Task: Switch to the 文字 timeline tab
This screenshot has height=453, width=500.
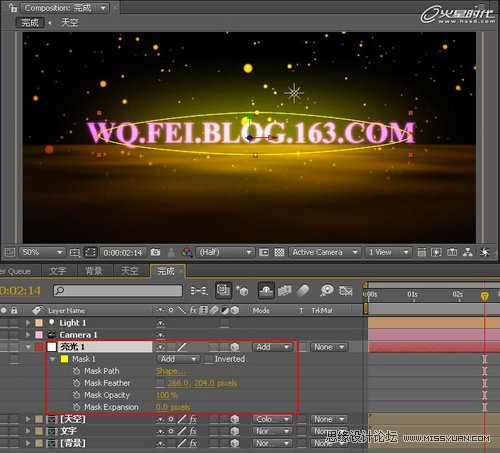Action: pyautogui.click(x=58, y=271)
